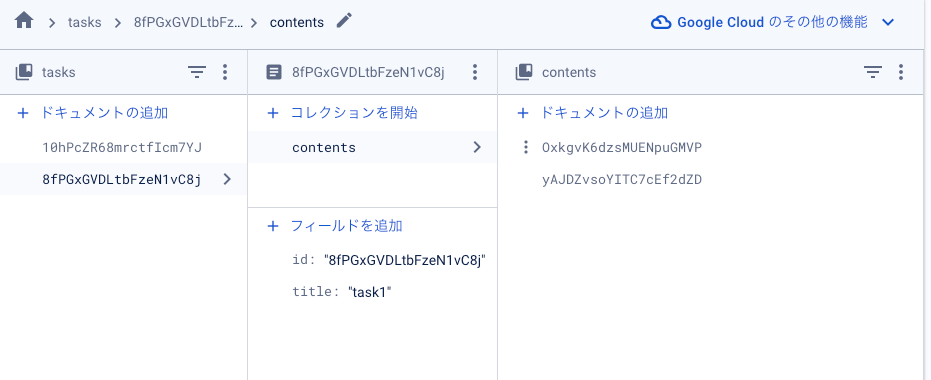The width and height of the screenshot is (931, 380).
Task: Click the 8fPGxGVDLtbFzeN1vC8j panel header title
Action: coord(368,72)
